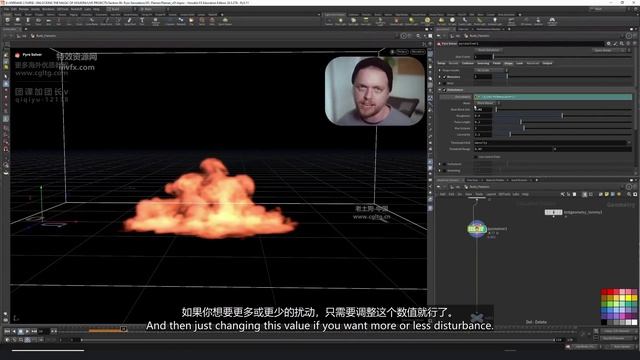
Task: Select the Metaball shelf tool
Action: coord(181,21)
